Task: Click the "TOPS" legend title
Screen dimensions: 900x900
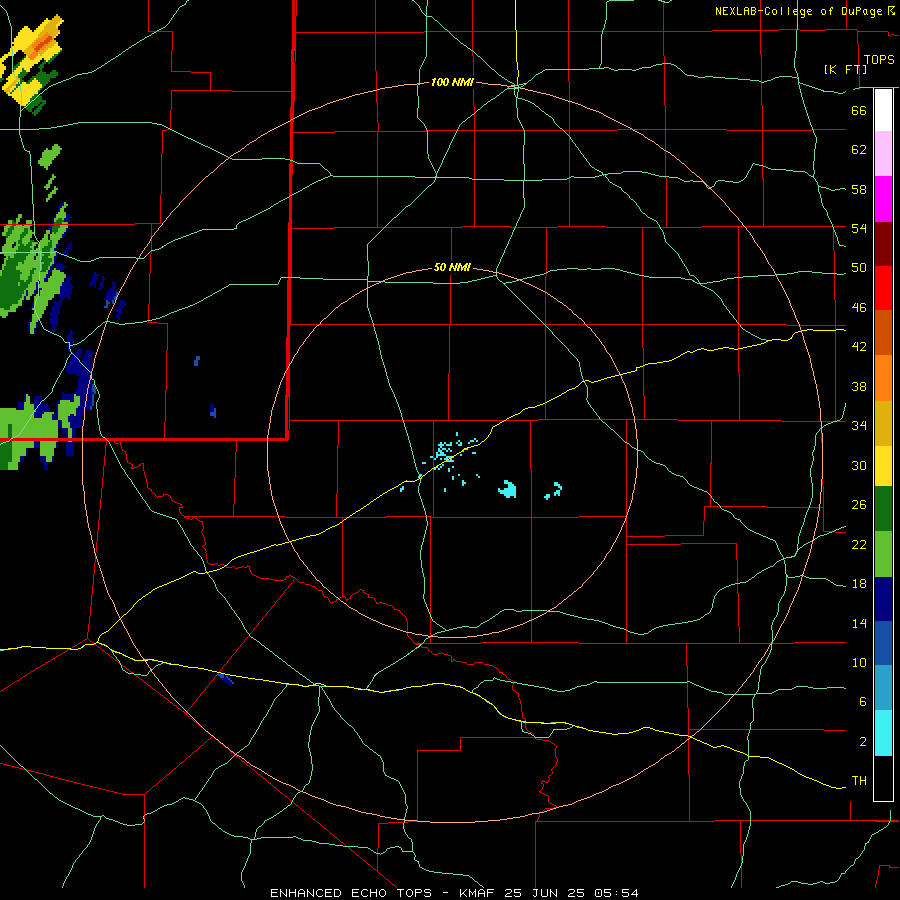Action: (879, 60)
